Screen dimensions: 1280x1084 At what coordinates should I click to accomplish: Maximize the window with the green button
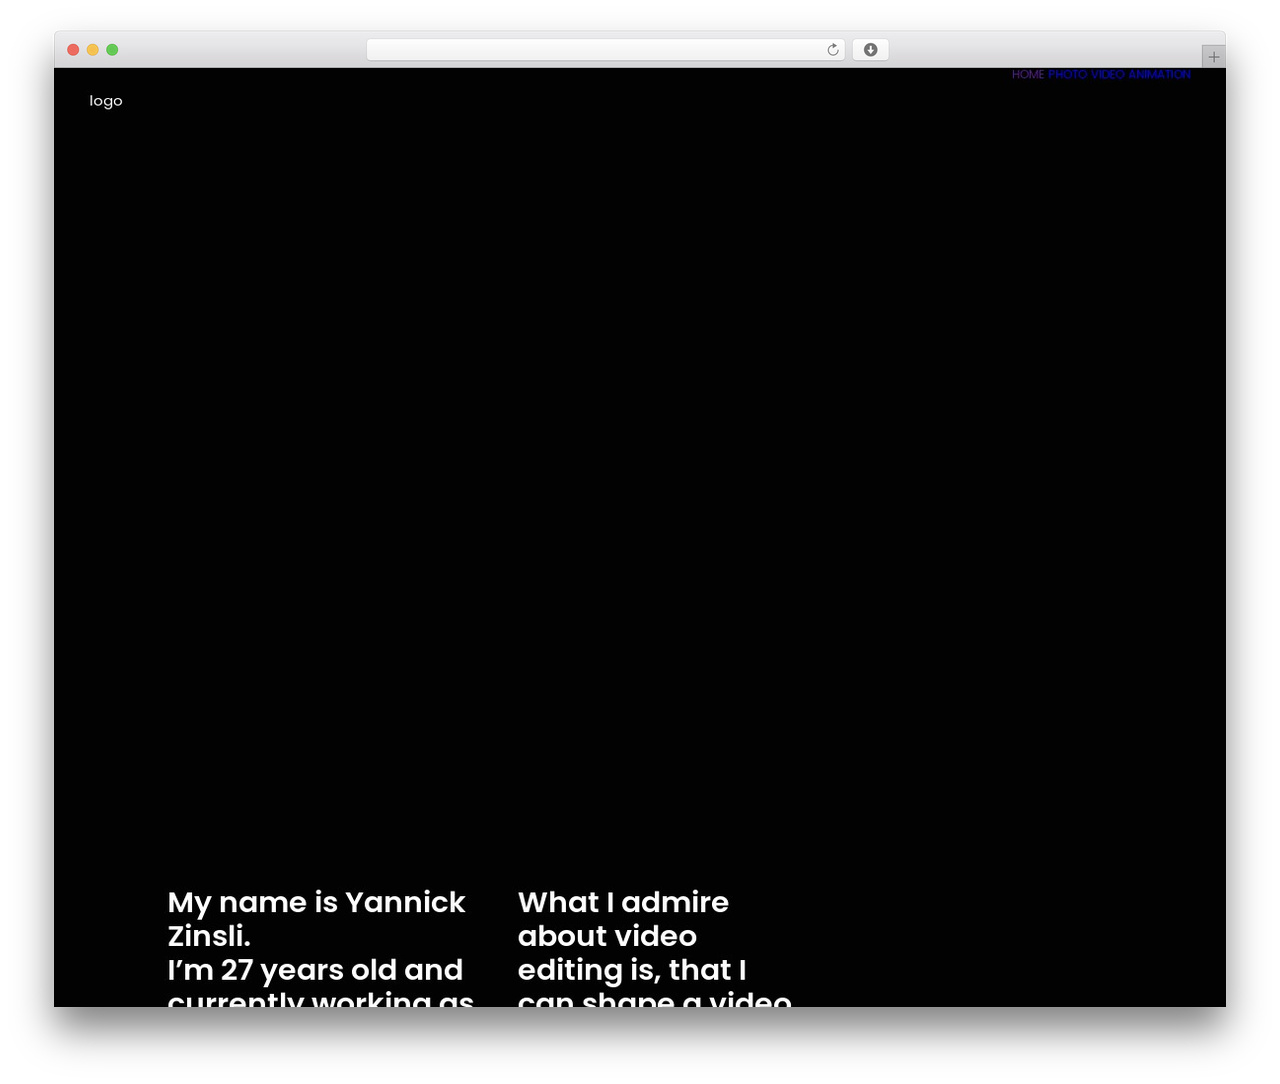pyautogui.click(x=112, y=50)
